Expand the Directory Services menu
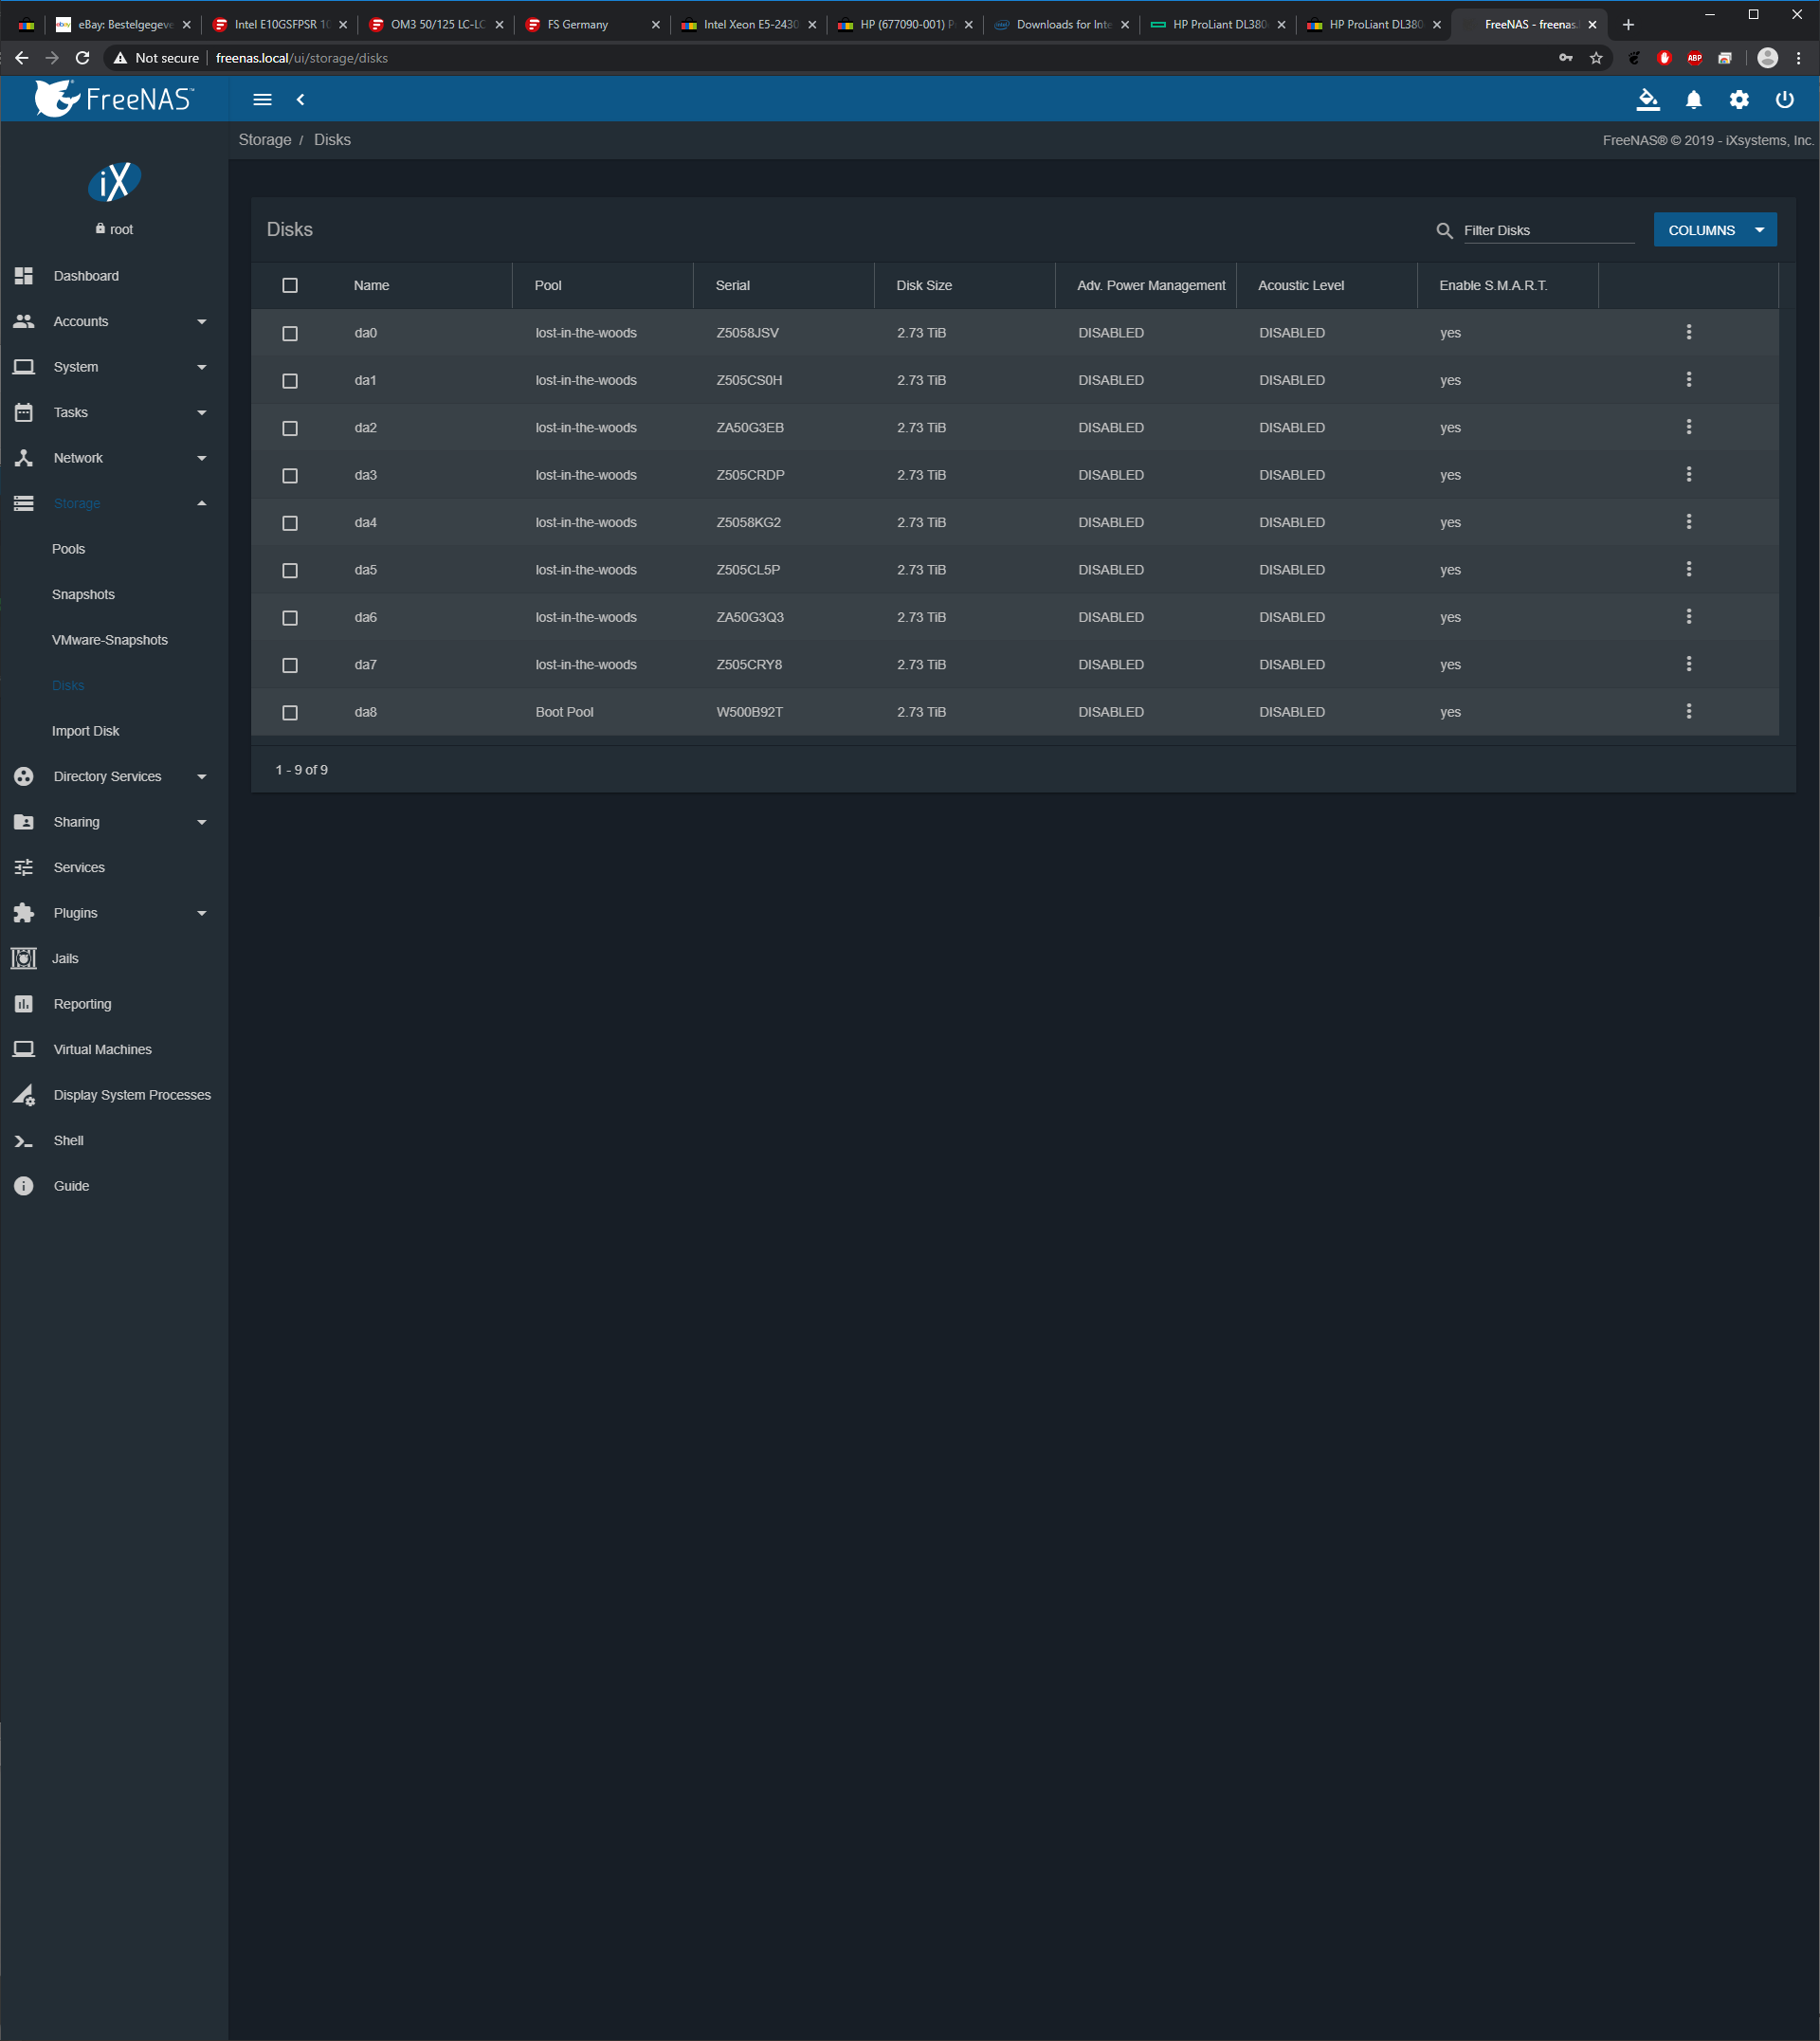Screen dimensions: 1820x2041 click(x=114, y=776)
